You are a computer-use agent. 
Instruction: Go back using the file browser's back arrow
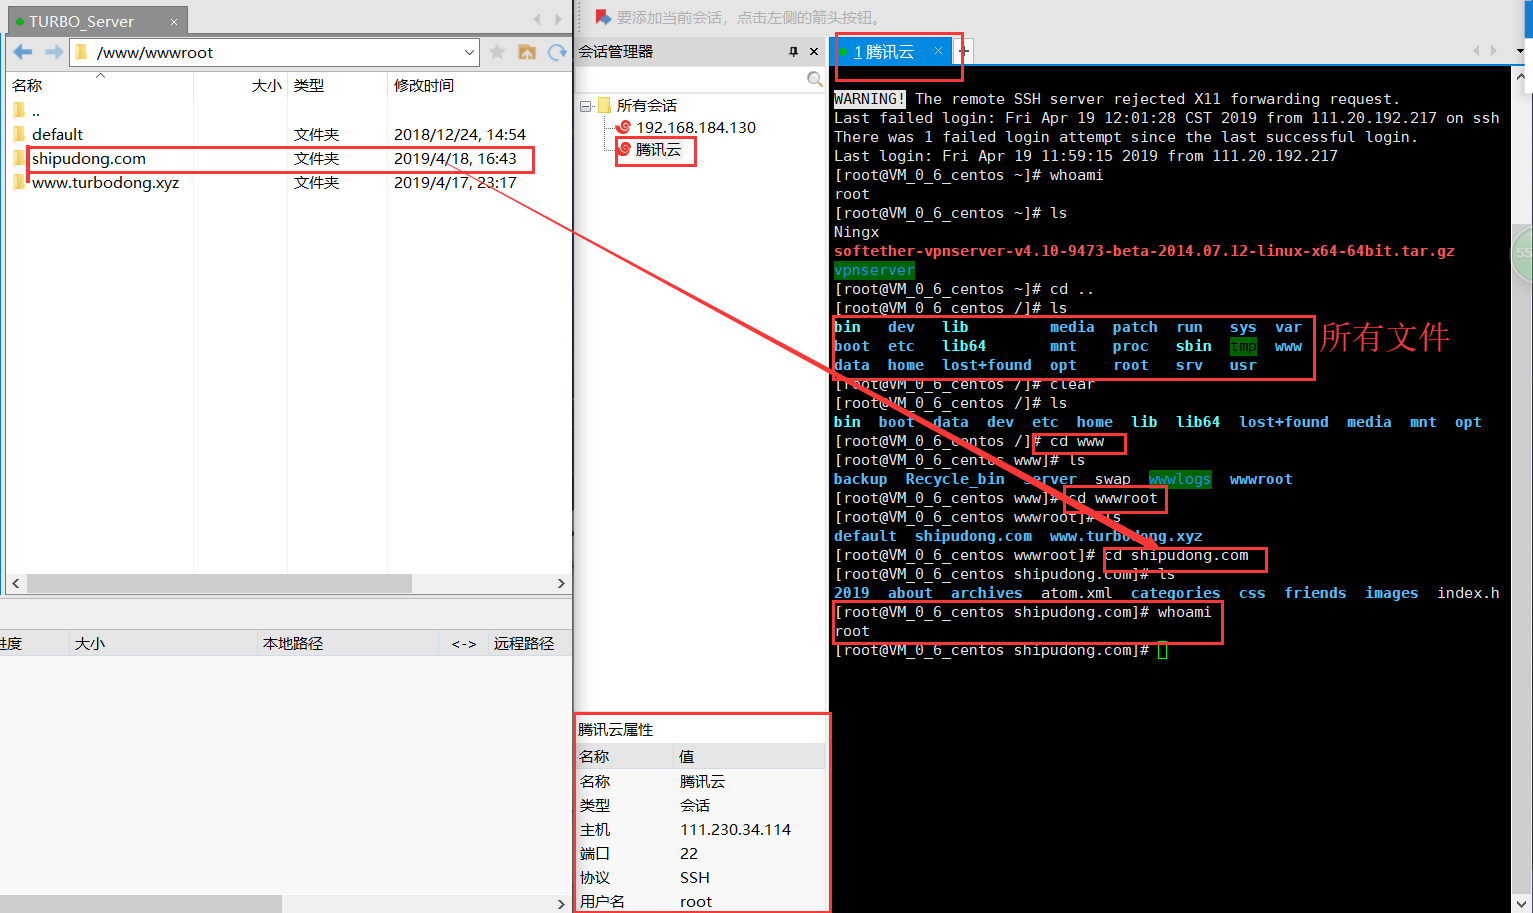(x=23, y=52)
